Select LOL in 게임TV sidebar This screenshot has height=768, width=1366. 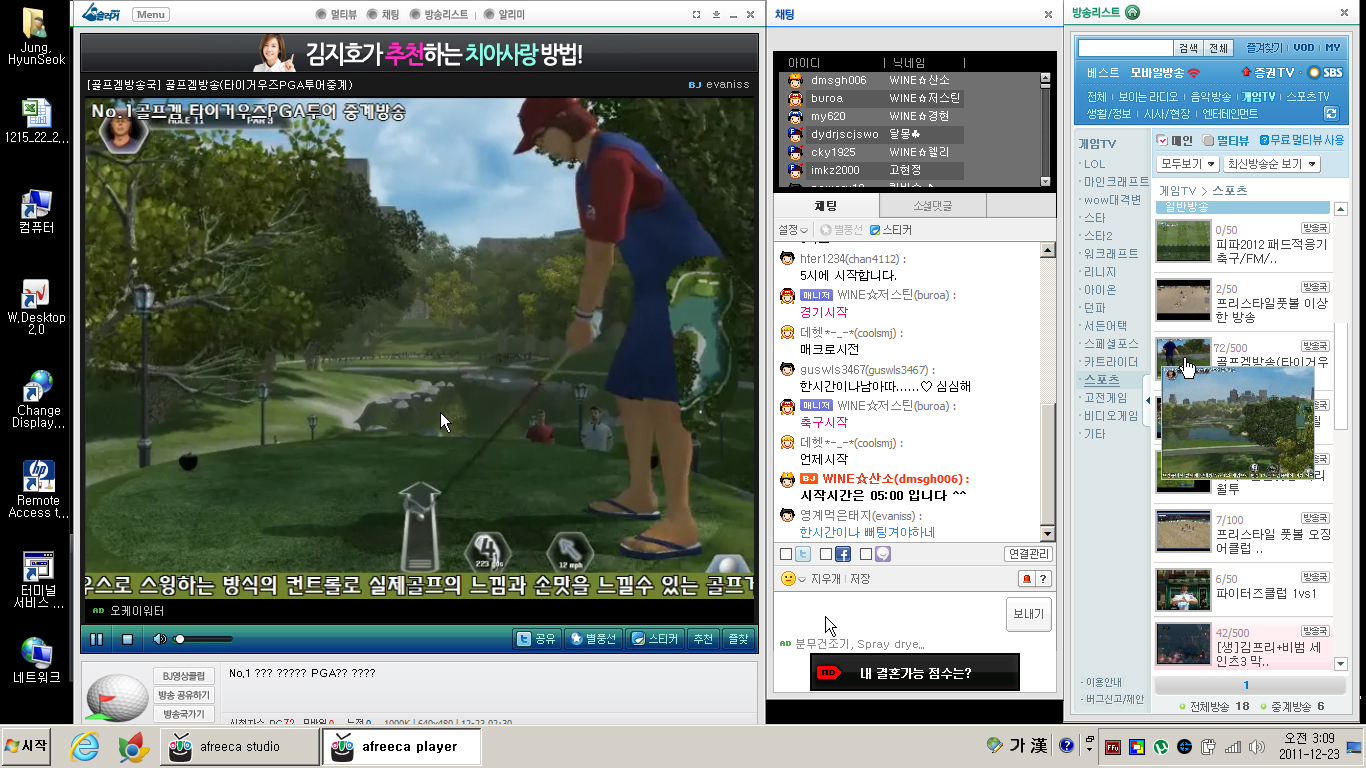coord(1095,164)
